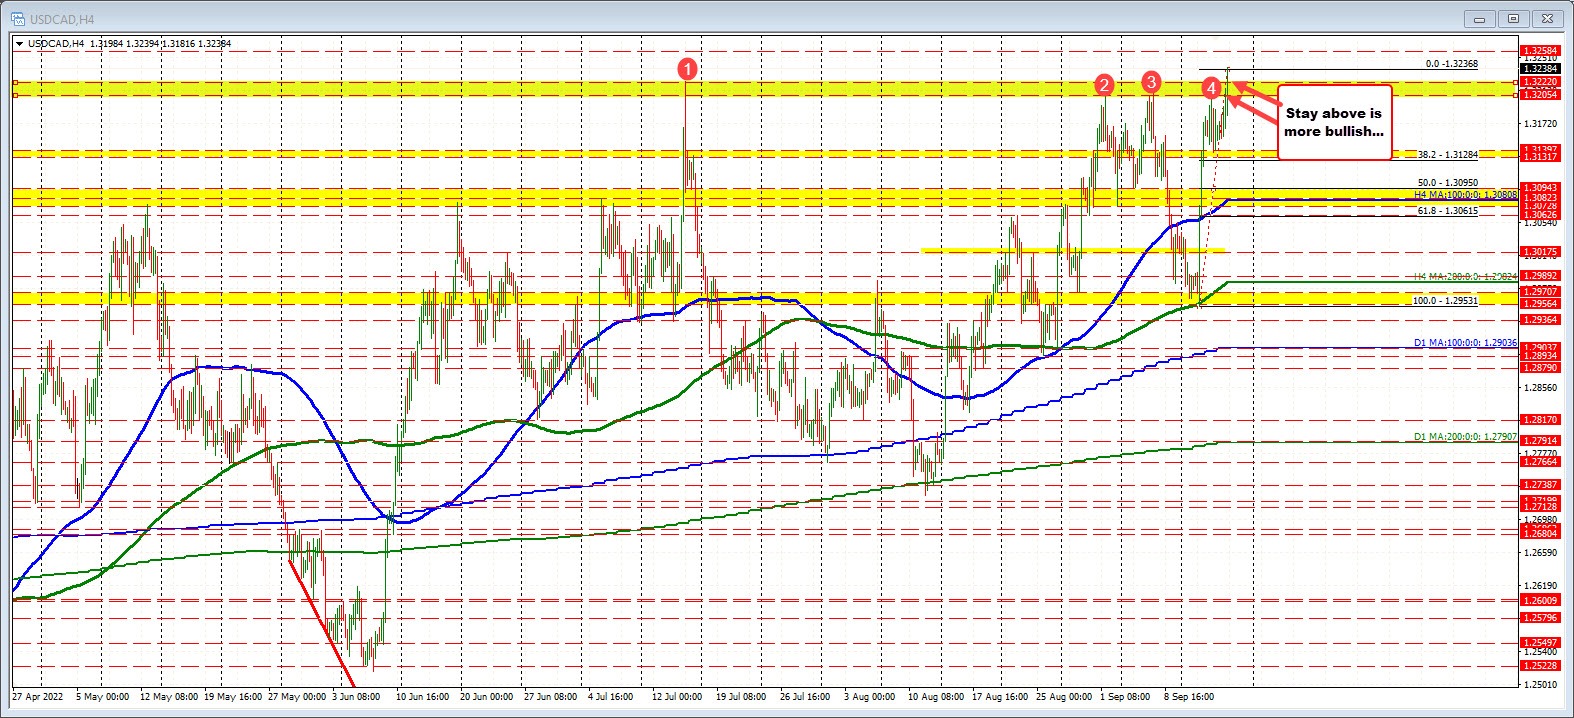Select Fibonacci label 100.0 - 1.29531
1574x718 pixels.
[1445, 300]
